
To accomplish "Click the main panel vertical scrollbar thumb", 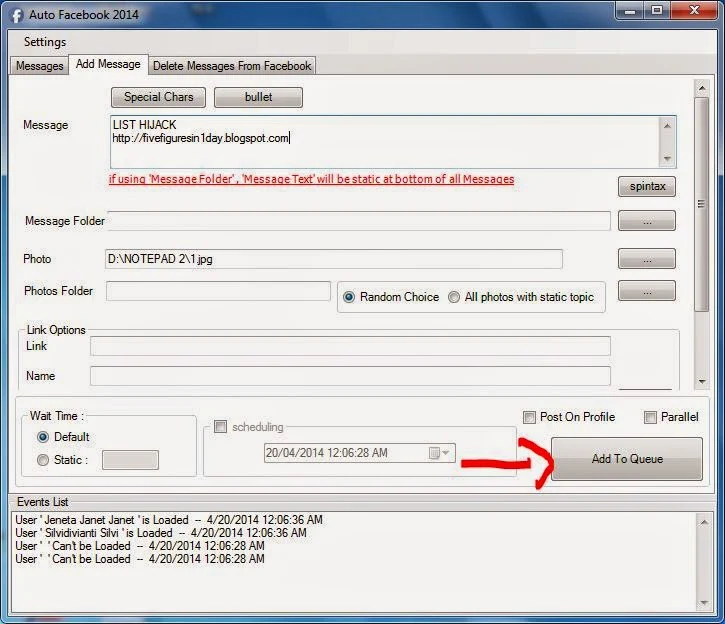I will point(702,204).
